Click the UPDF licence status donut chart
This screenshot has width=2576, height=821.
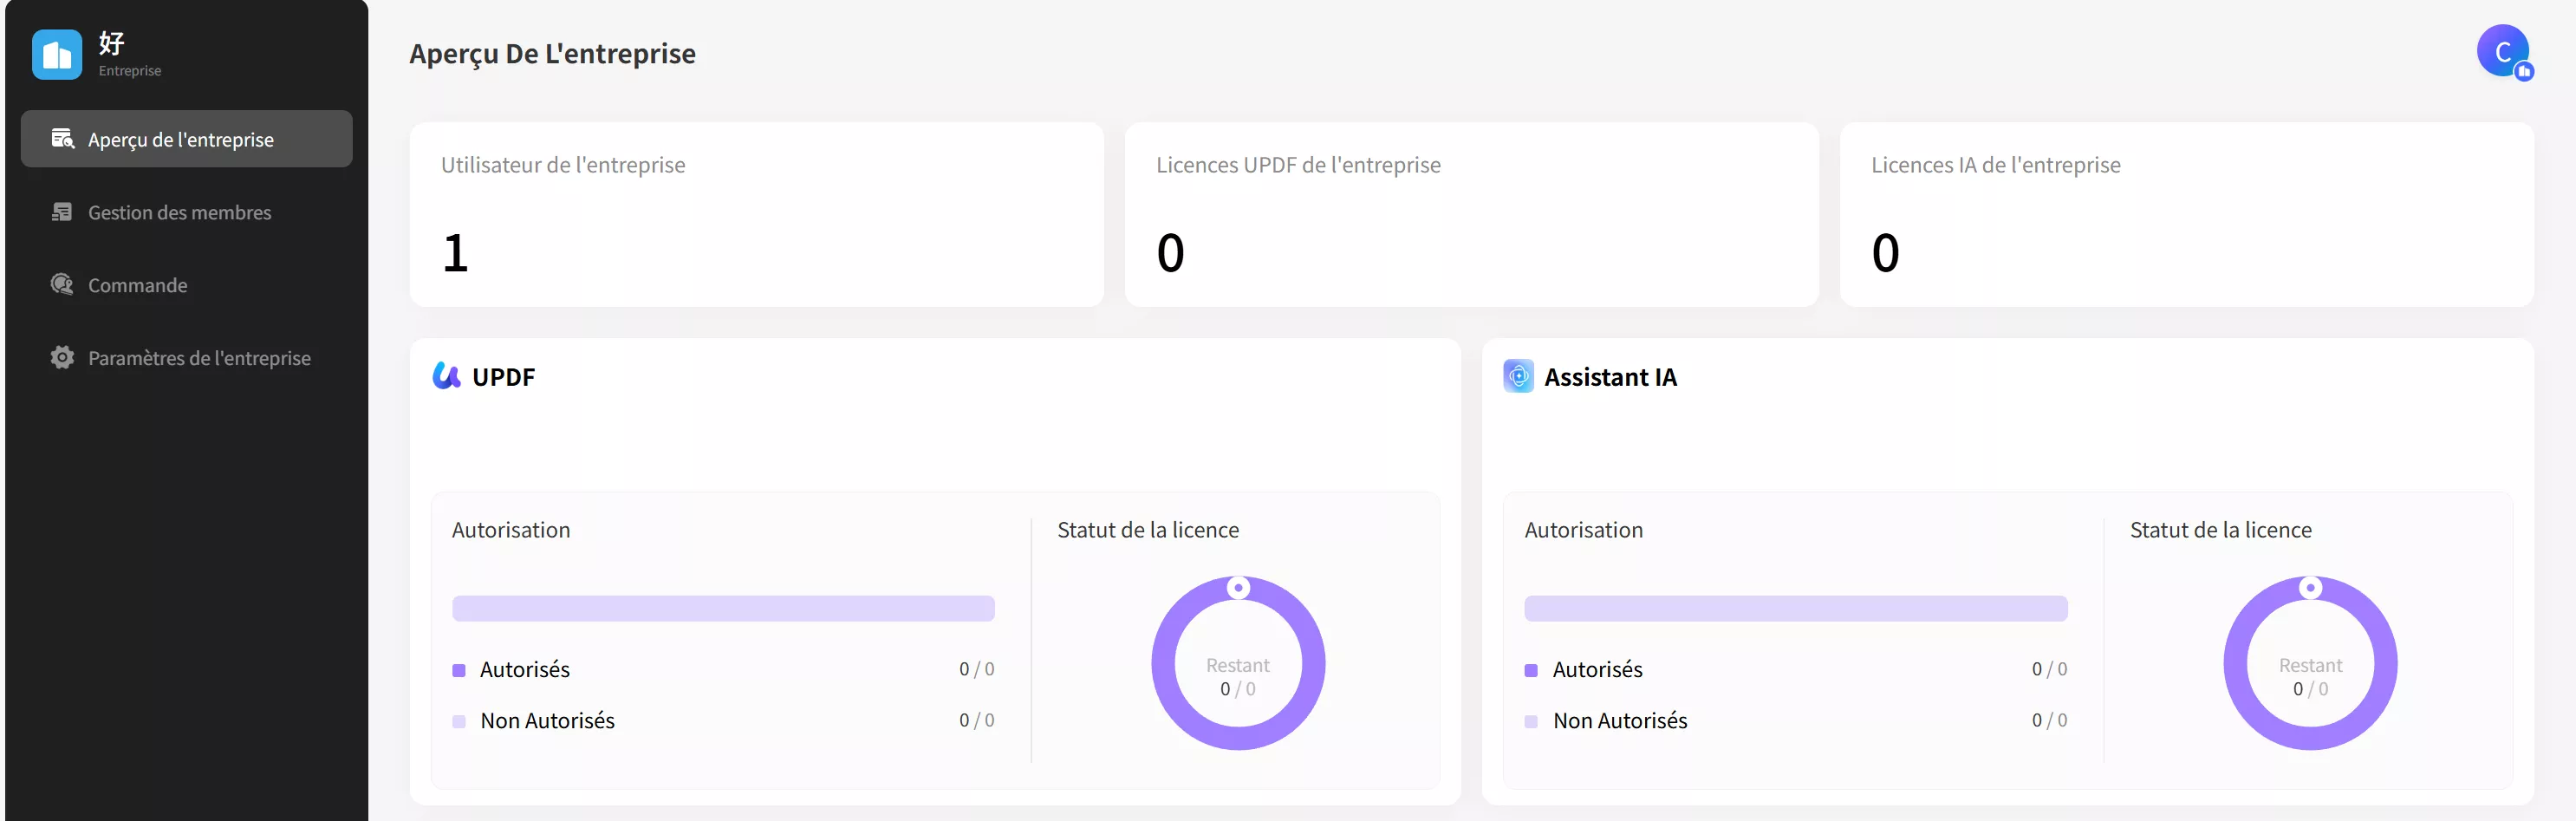click(x=1238, y=663)
